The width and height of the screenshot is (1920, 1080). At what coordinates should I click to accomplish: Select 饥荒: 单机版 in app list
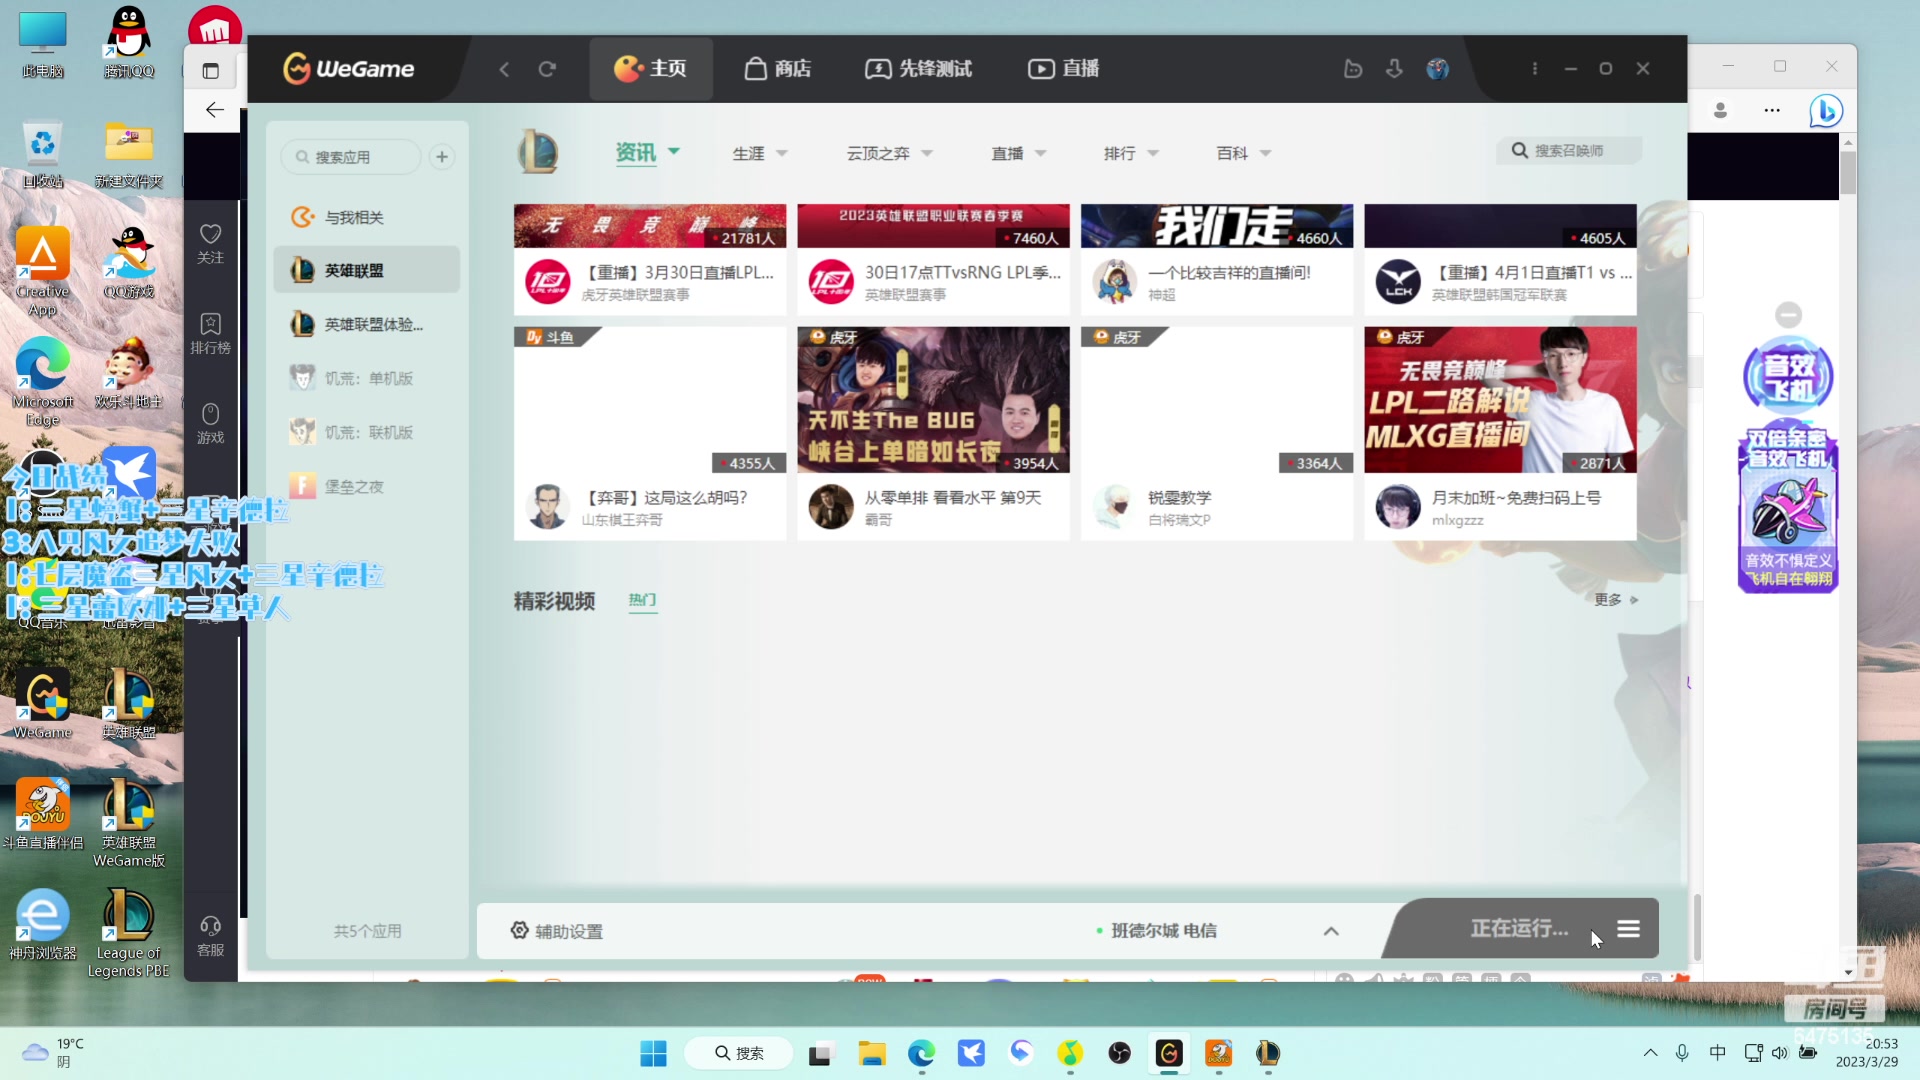[x=366, y=378]
